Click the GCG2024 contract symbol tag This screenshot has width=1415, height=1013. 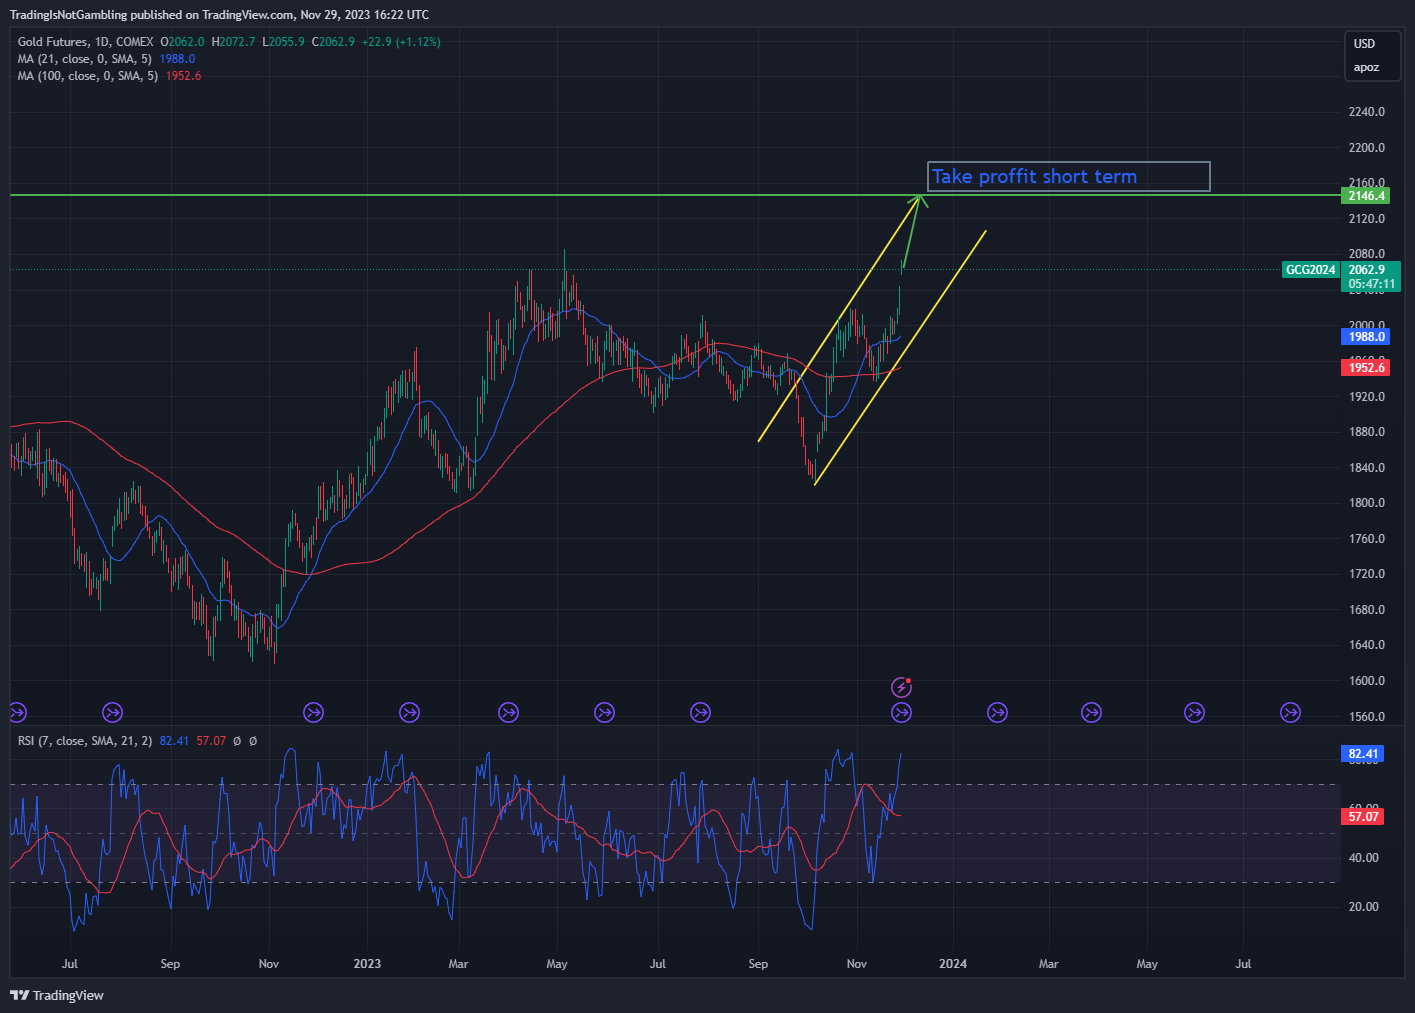pos(1310,270)
